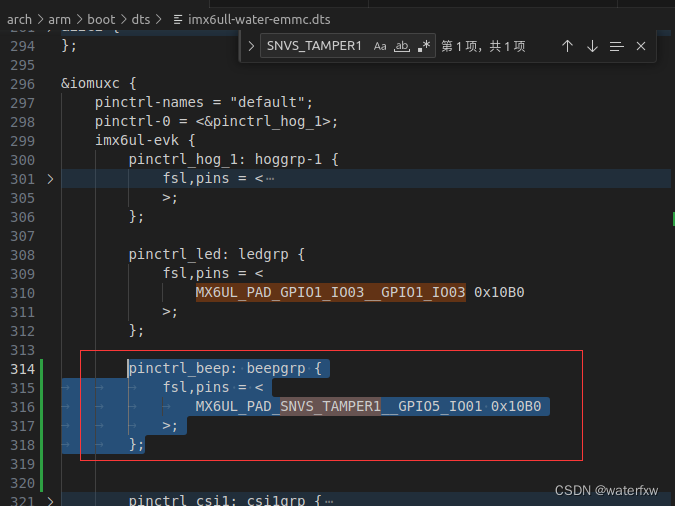675x506 pixels.
Task: Click 'fsl,pins = <' on line 309
Action: [213, 273]
